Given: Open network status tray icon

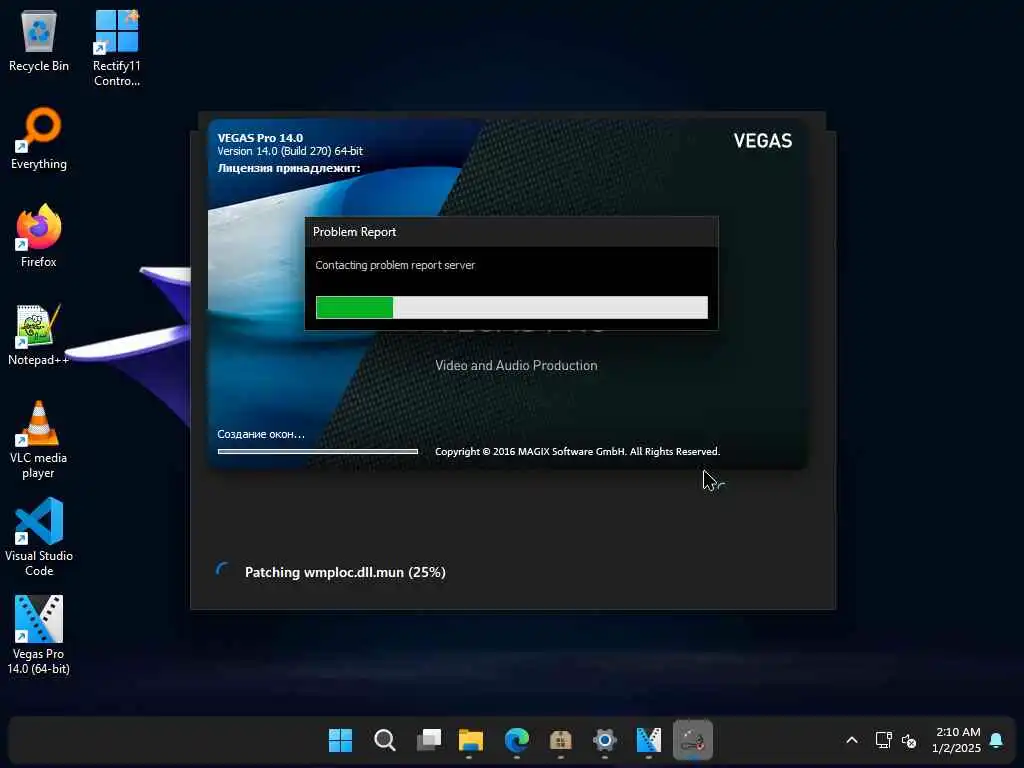Looking at the screenshot, I should (884, 740).
